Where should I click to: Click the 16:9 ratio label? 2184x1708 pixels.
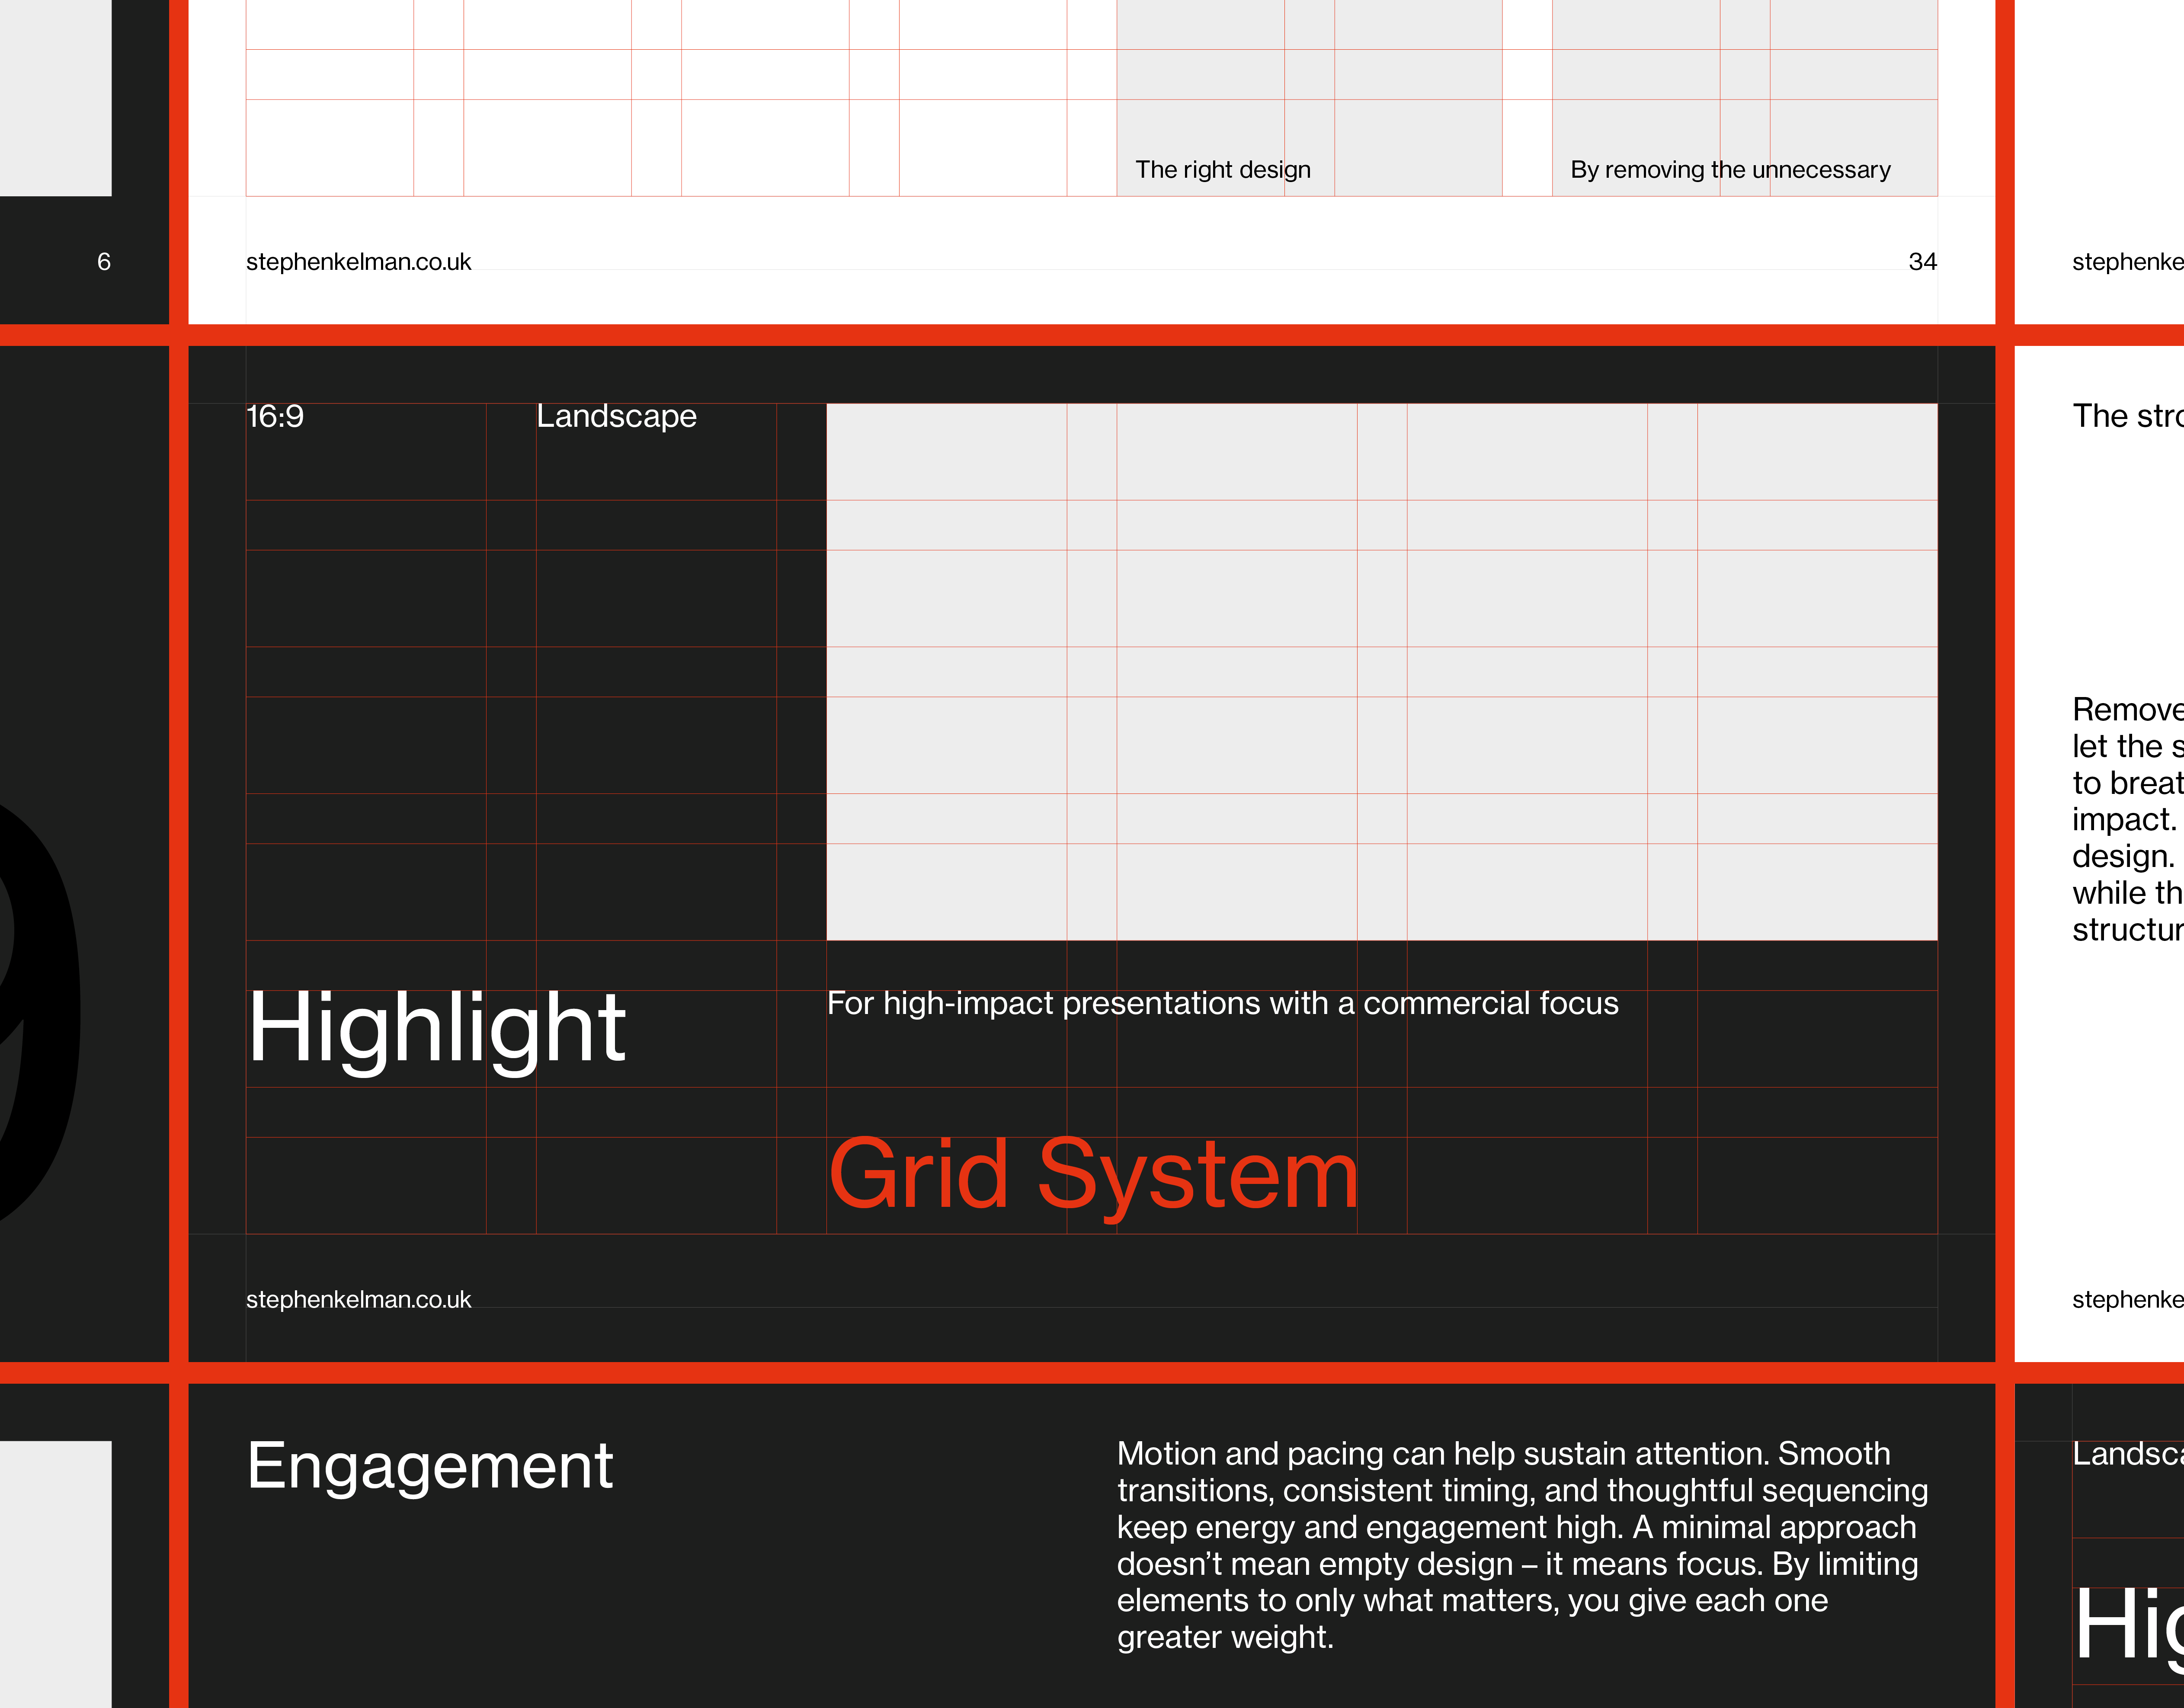(275, 416)
